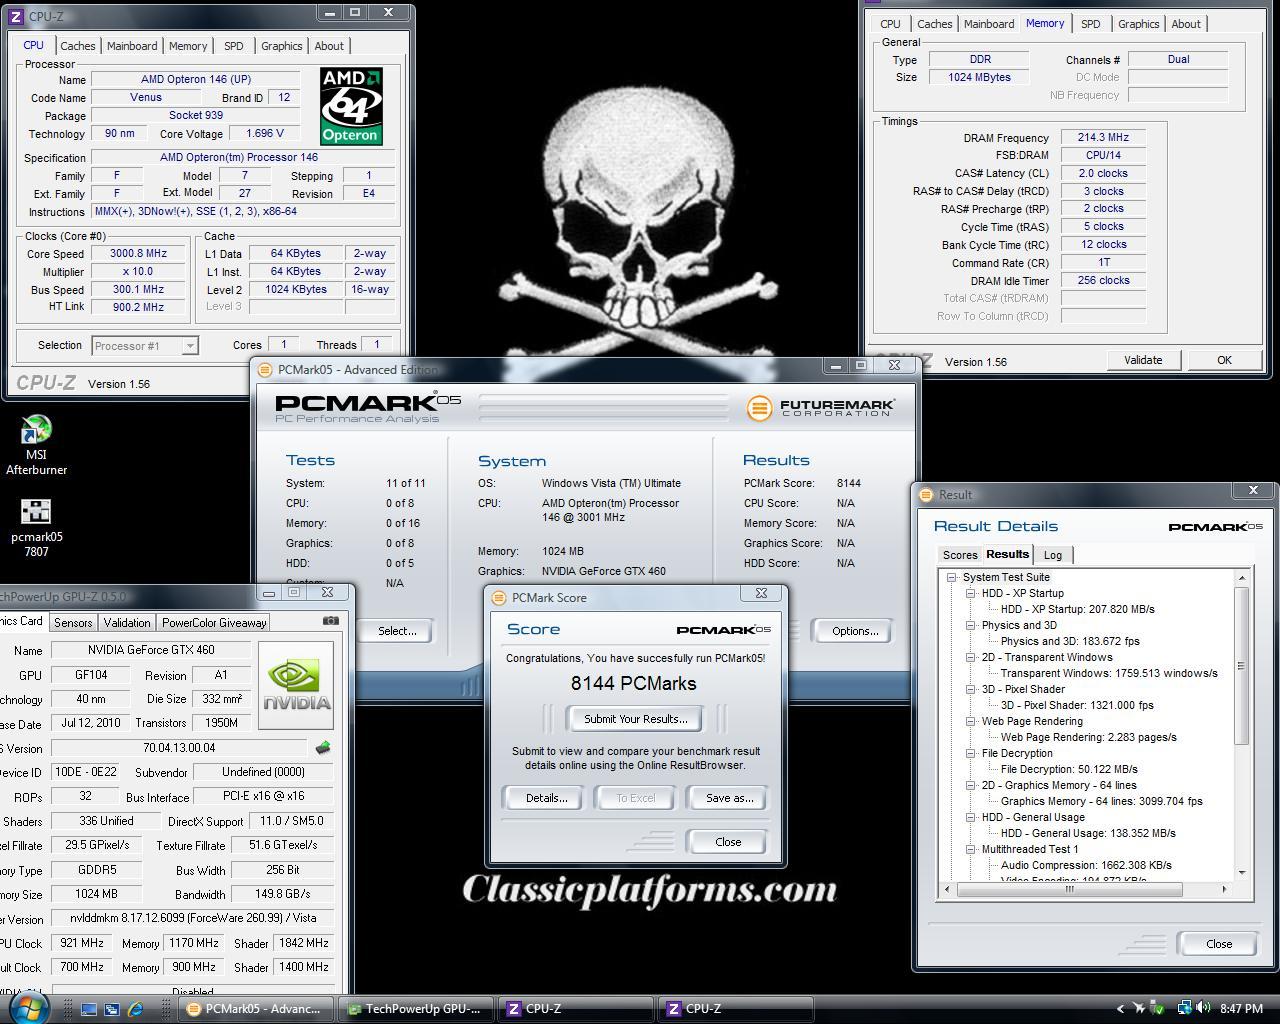Screen dimensions: 1280x1024
Task: Open the Graphics tab in right CPU-Z
Action: 1138,24
